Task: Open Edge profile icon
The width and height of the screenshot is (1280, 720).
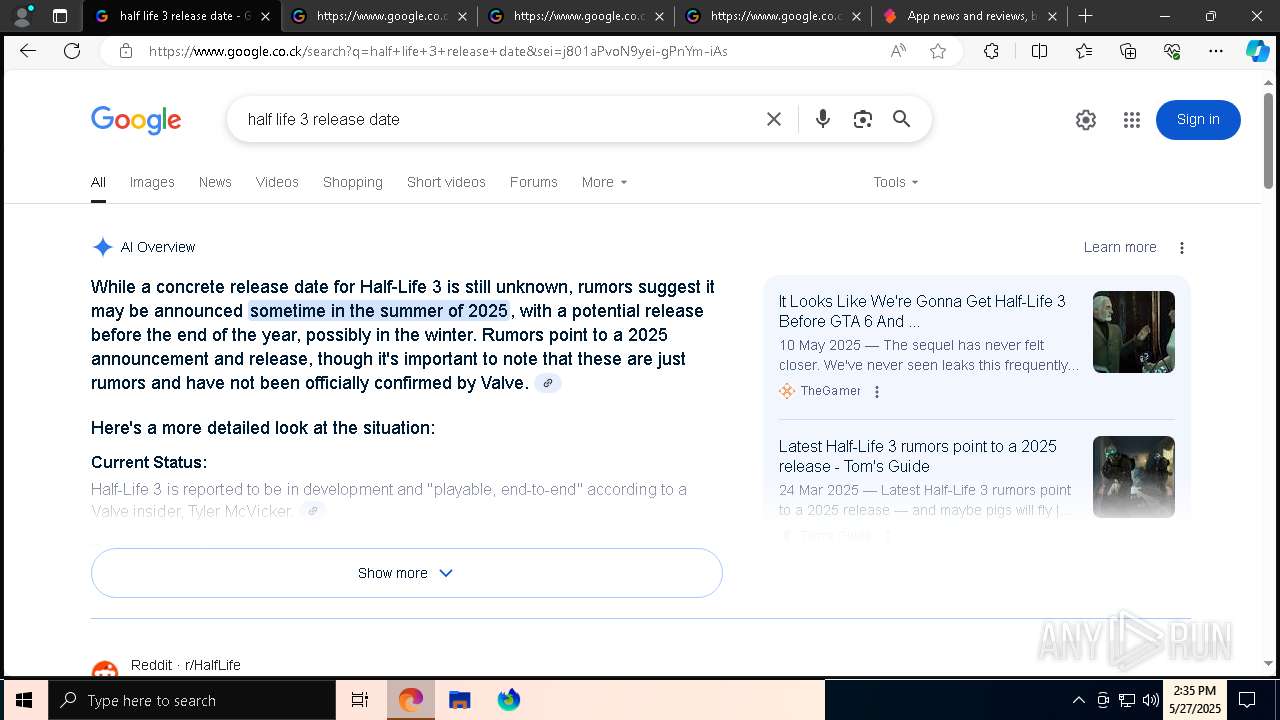Action: tap(22, 16)
